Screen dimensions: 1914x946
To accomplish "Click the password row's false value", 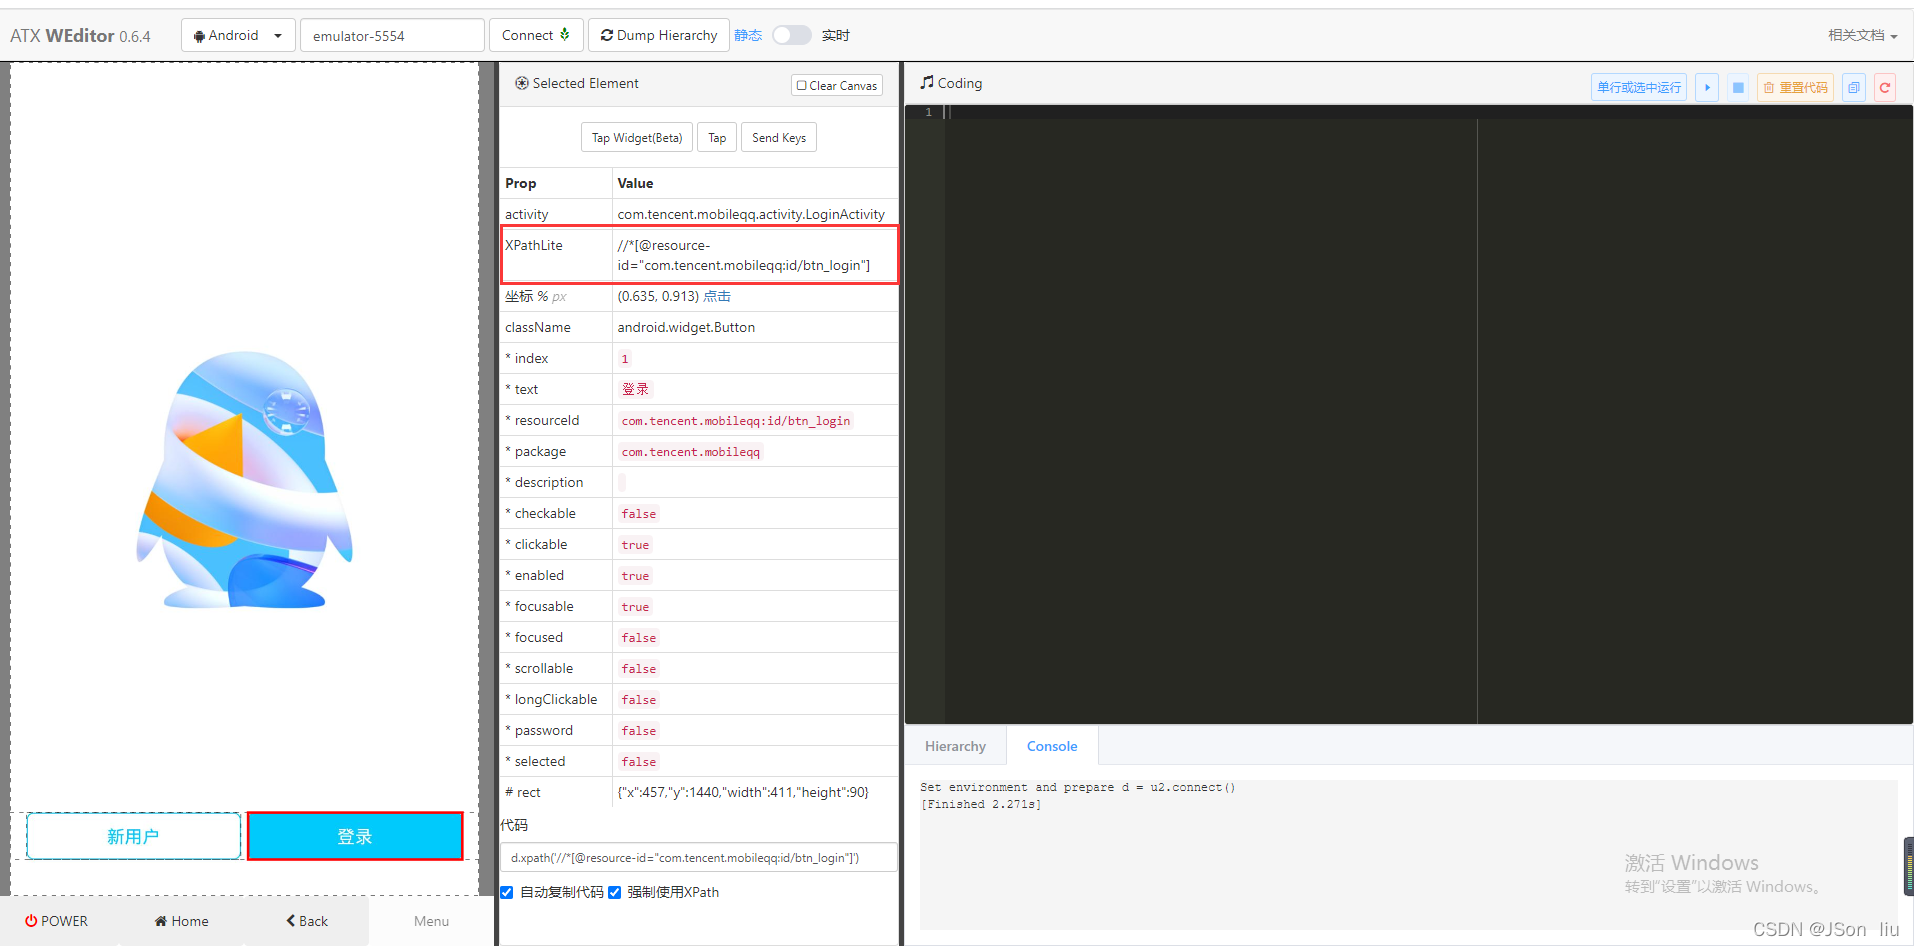I will (639, 731).
